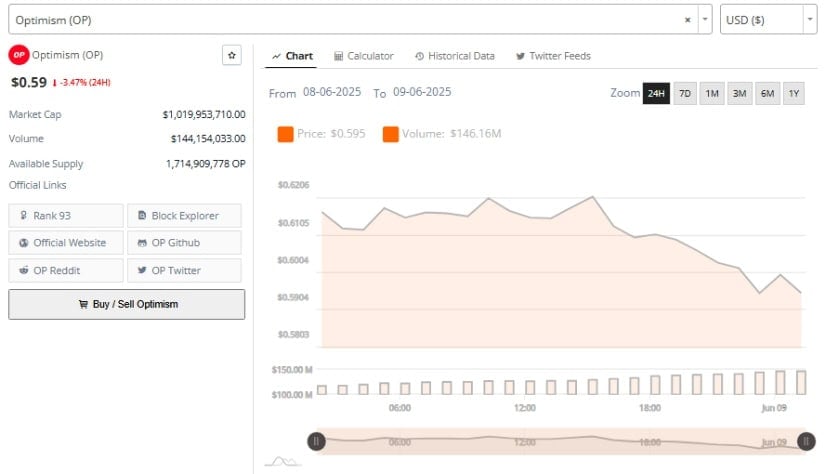Open the Block Explorer link

pos(184,216)
